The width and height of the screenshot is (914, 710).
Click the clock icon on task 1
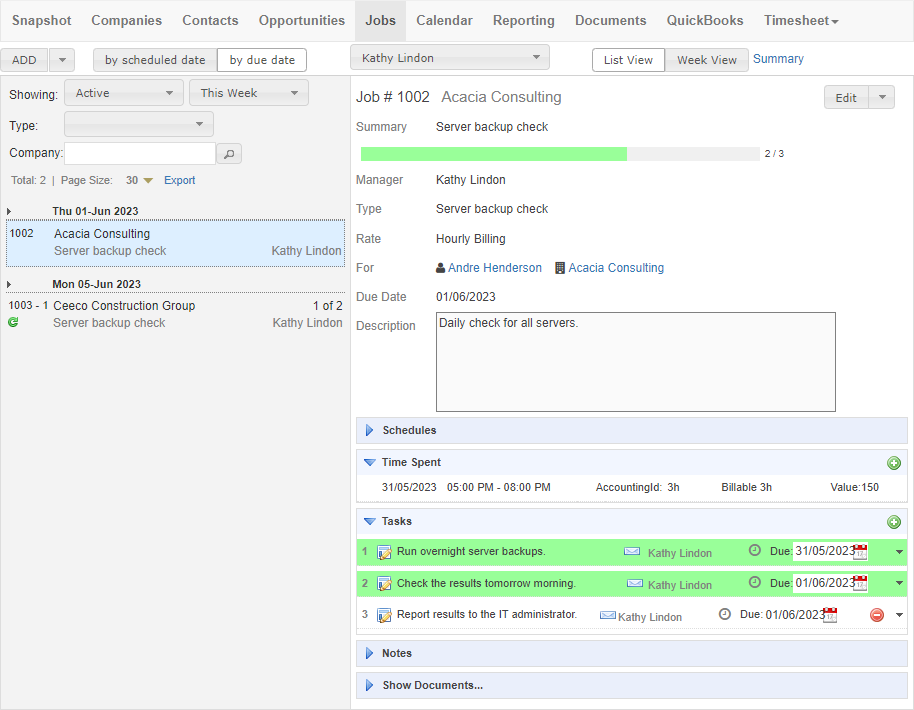(755, 550)
